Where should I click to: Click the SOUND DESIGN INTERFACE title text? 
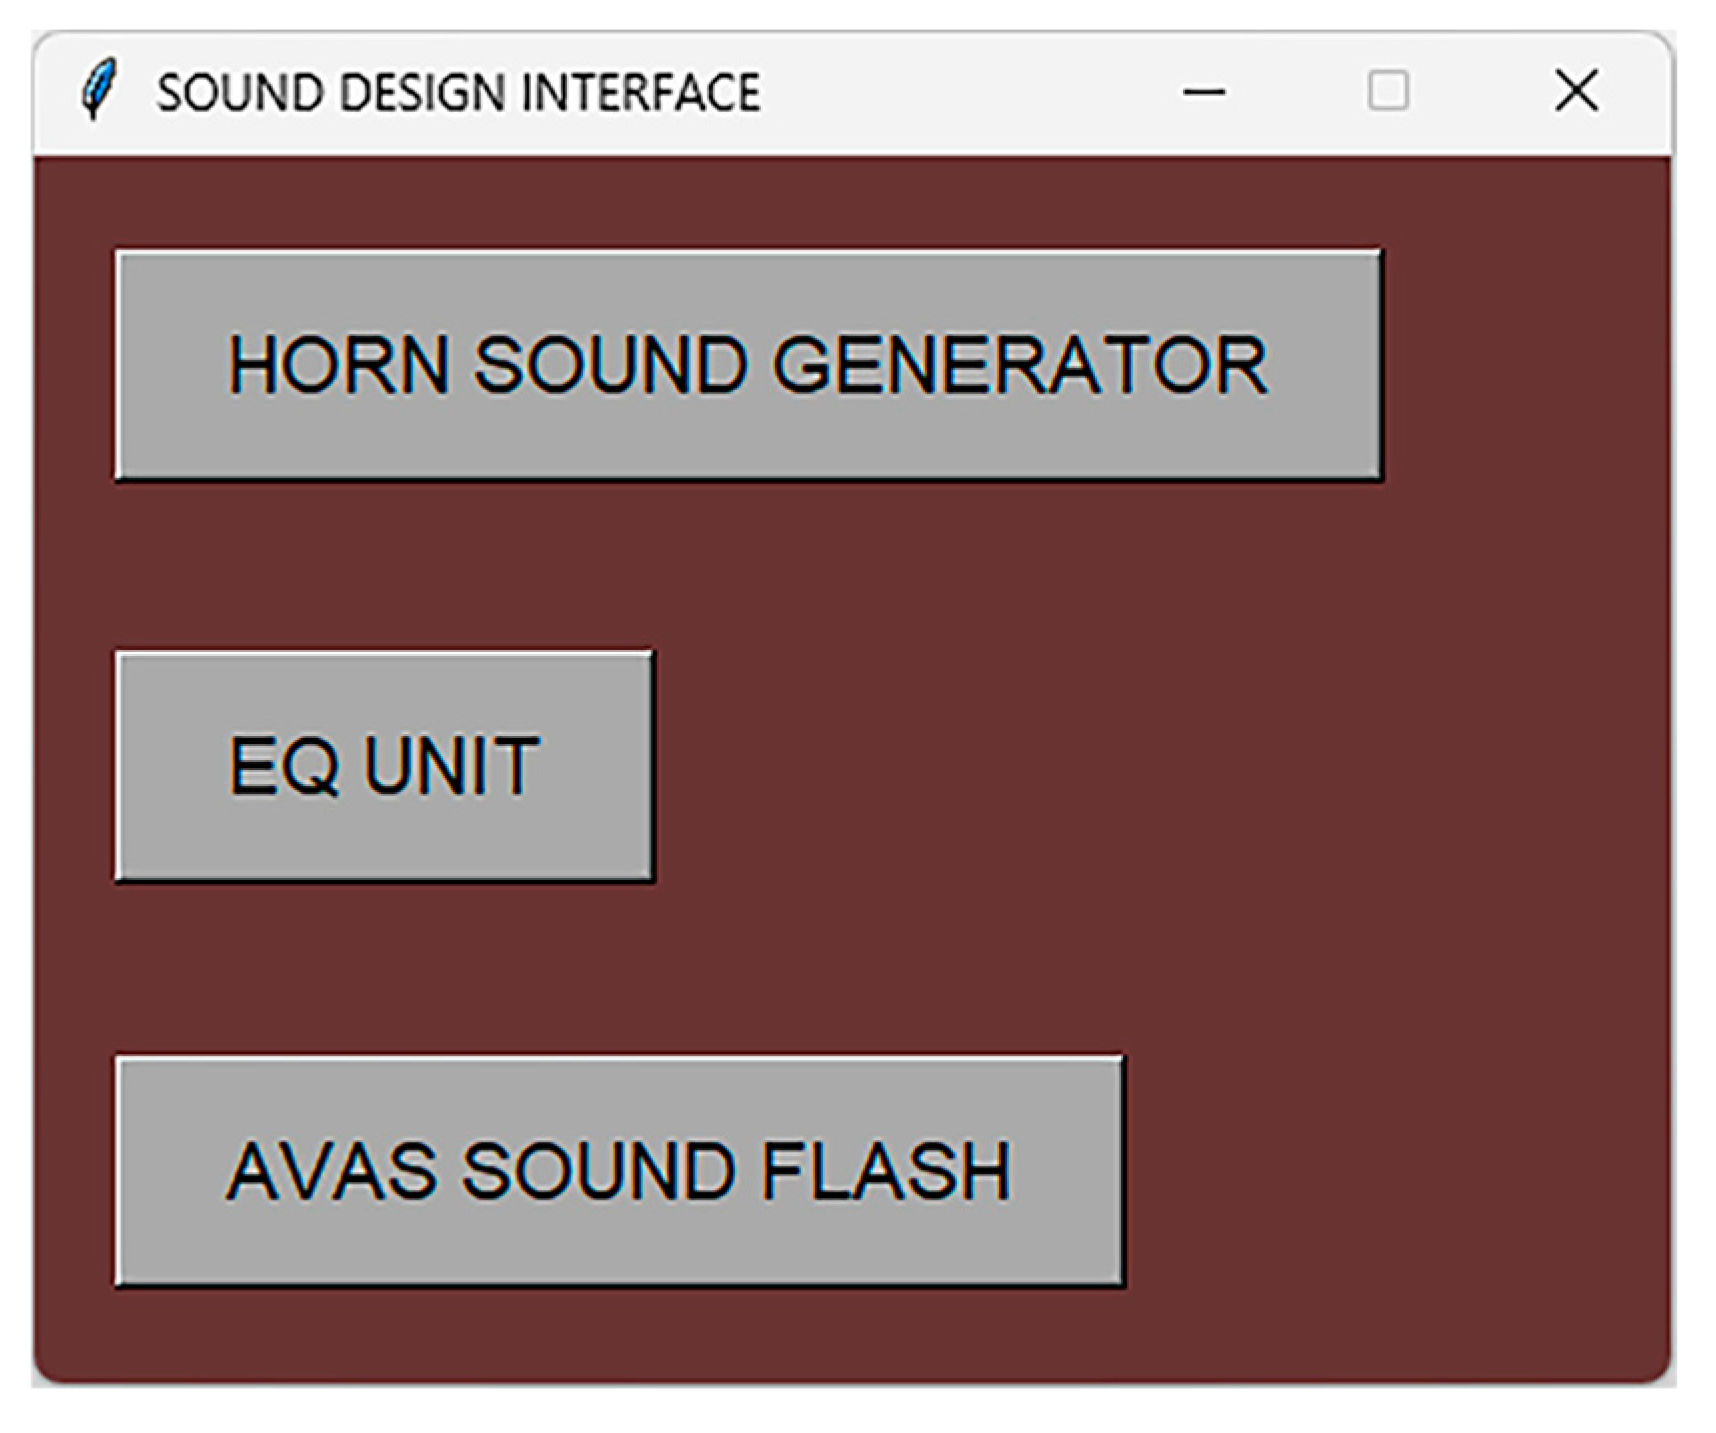click(458, 92)
